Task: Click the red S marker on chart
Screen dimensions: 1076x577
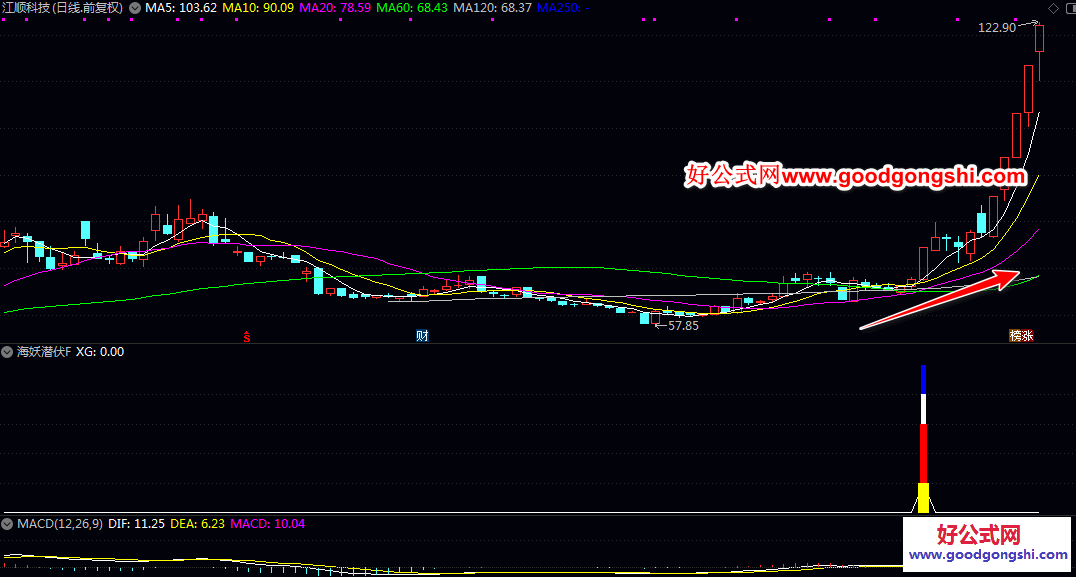Action: click(x=247, y=336)
